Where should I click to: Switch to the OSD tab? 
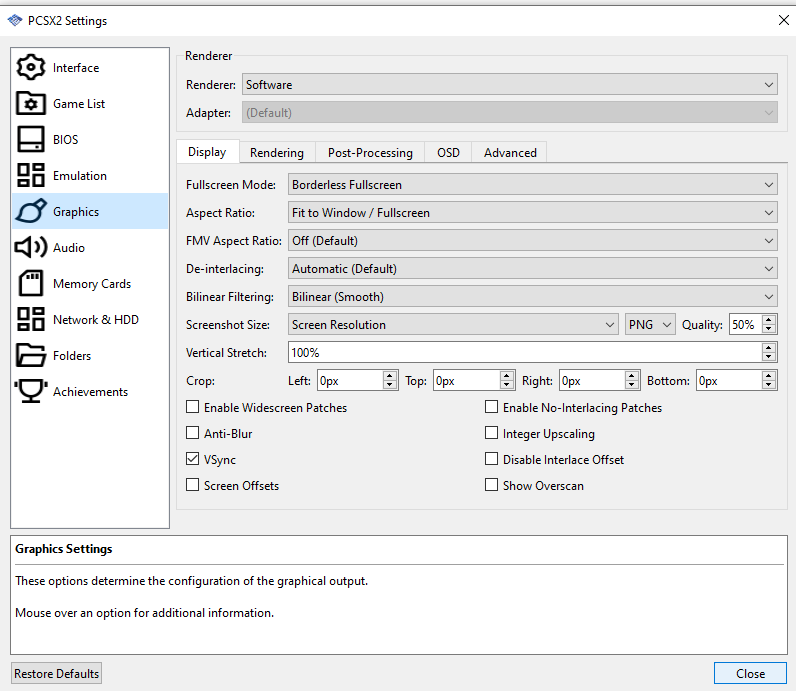click(x=448, y=152)
